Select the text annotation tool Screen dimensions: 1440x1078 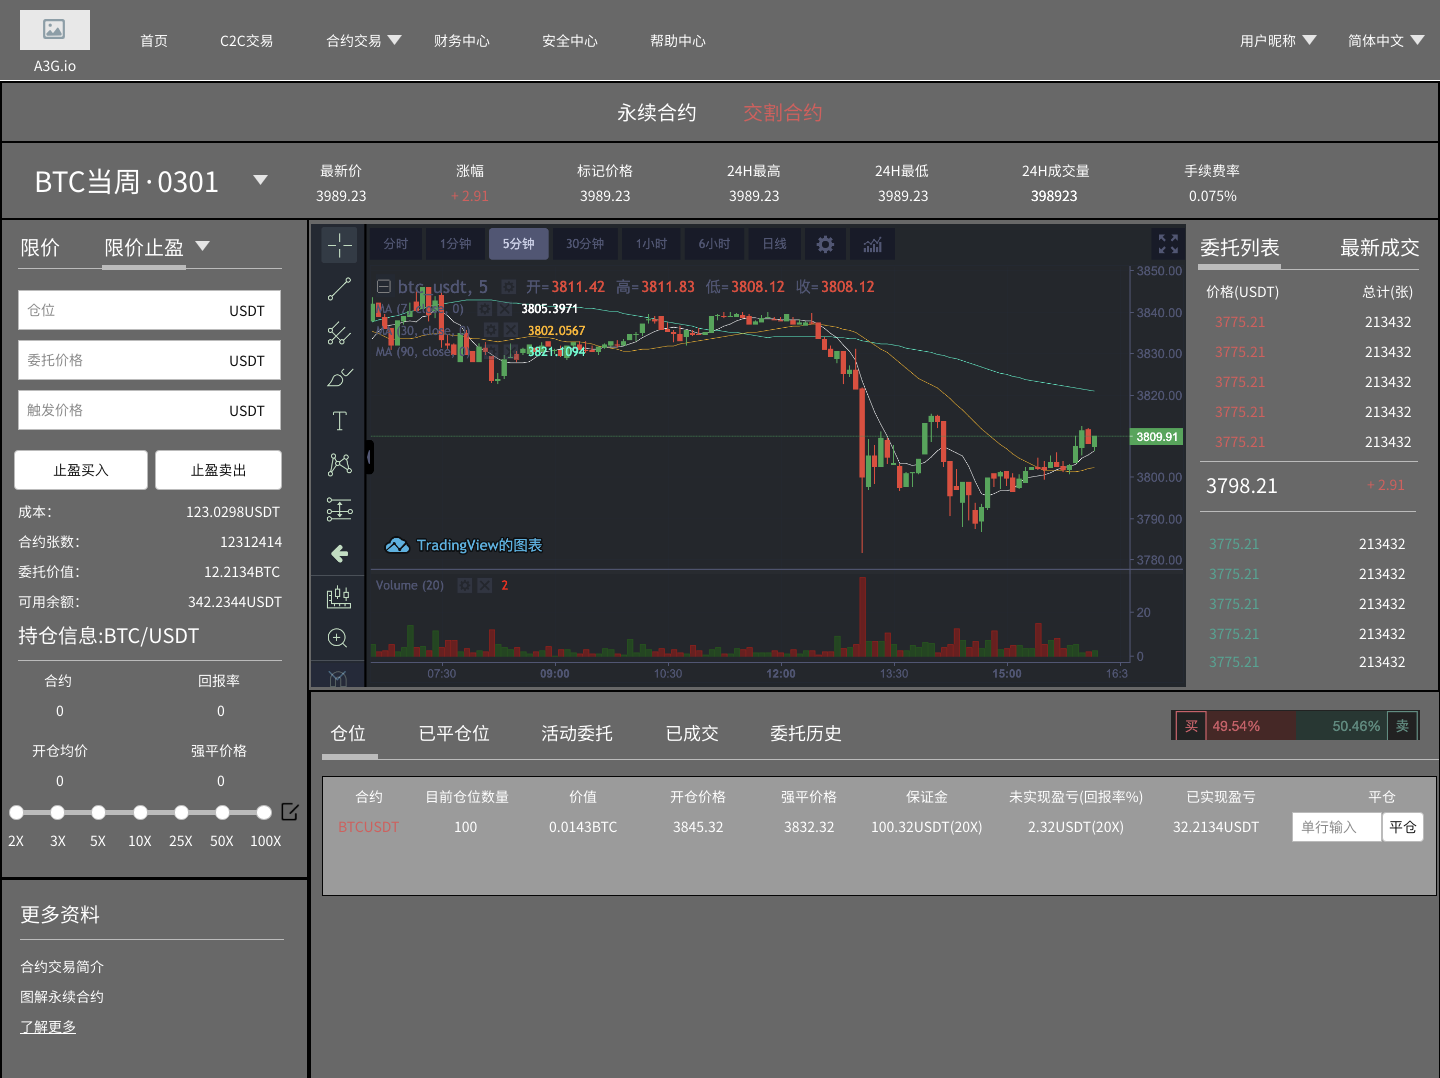(339, 421)
